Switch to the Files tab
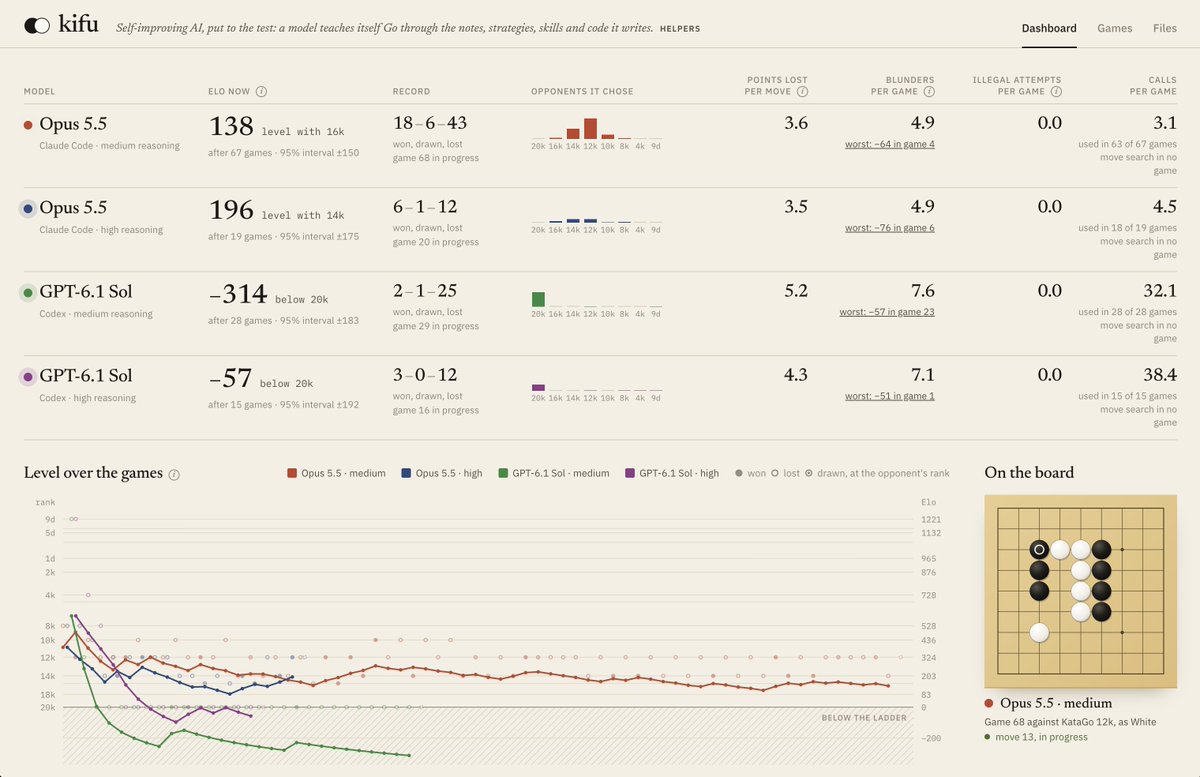 pyautogui.click(x=1164, y=28)
